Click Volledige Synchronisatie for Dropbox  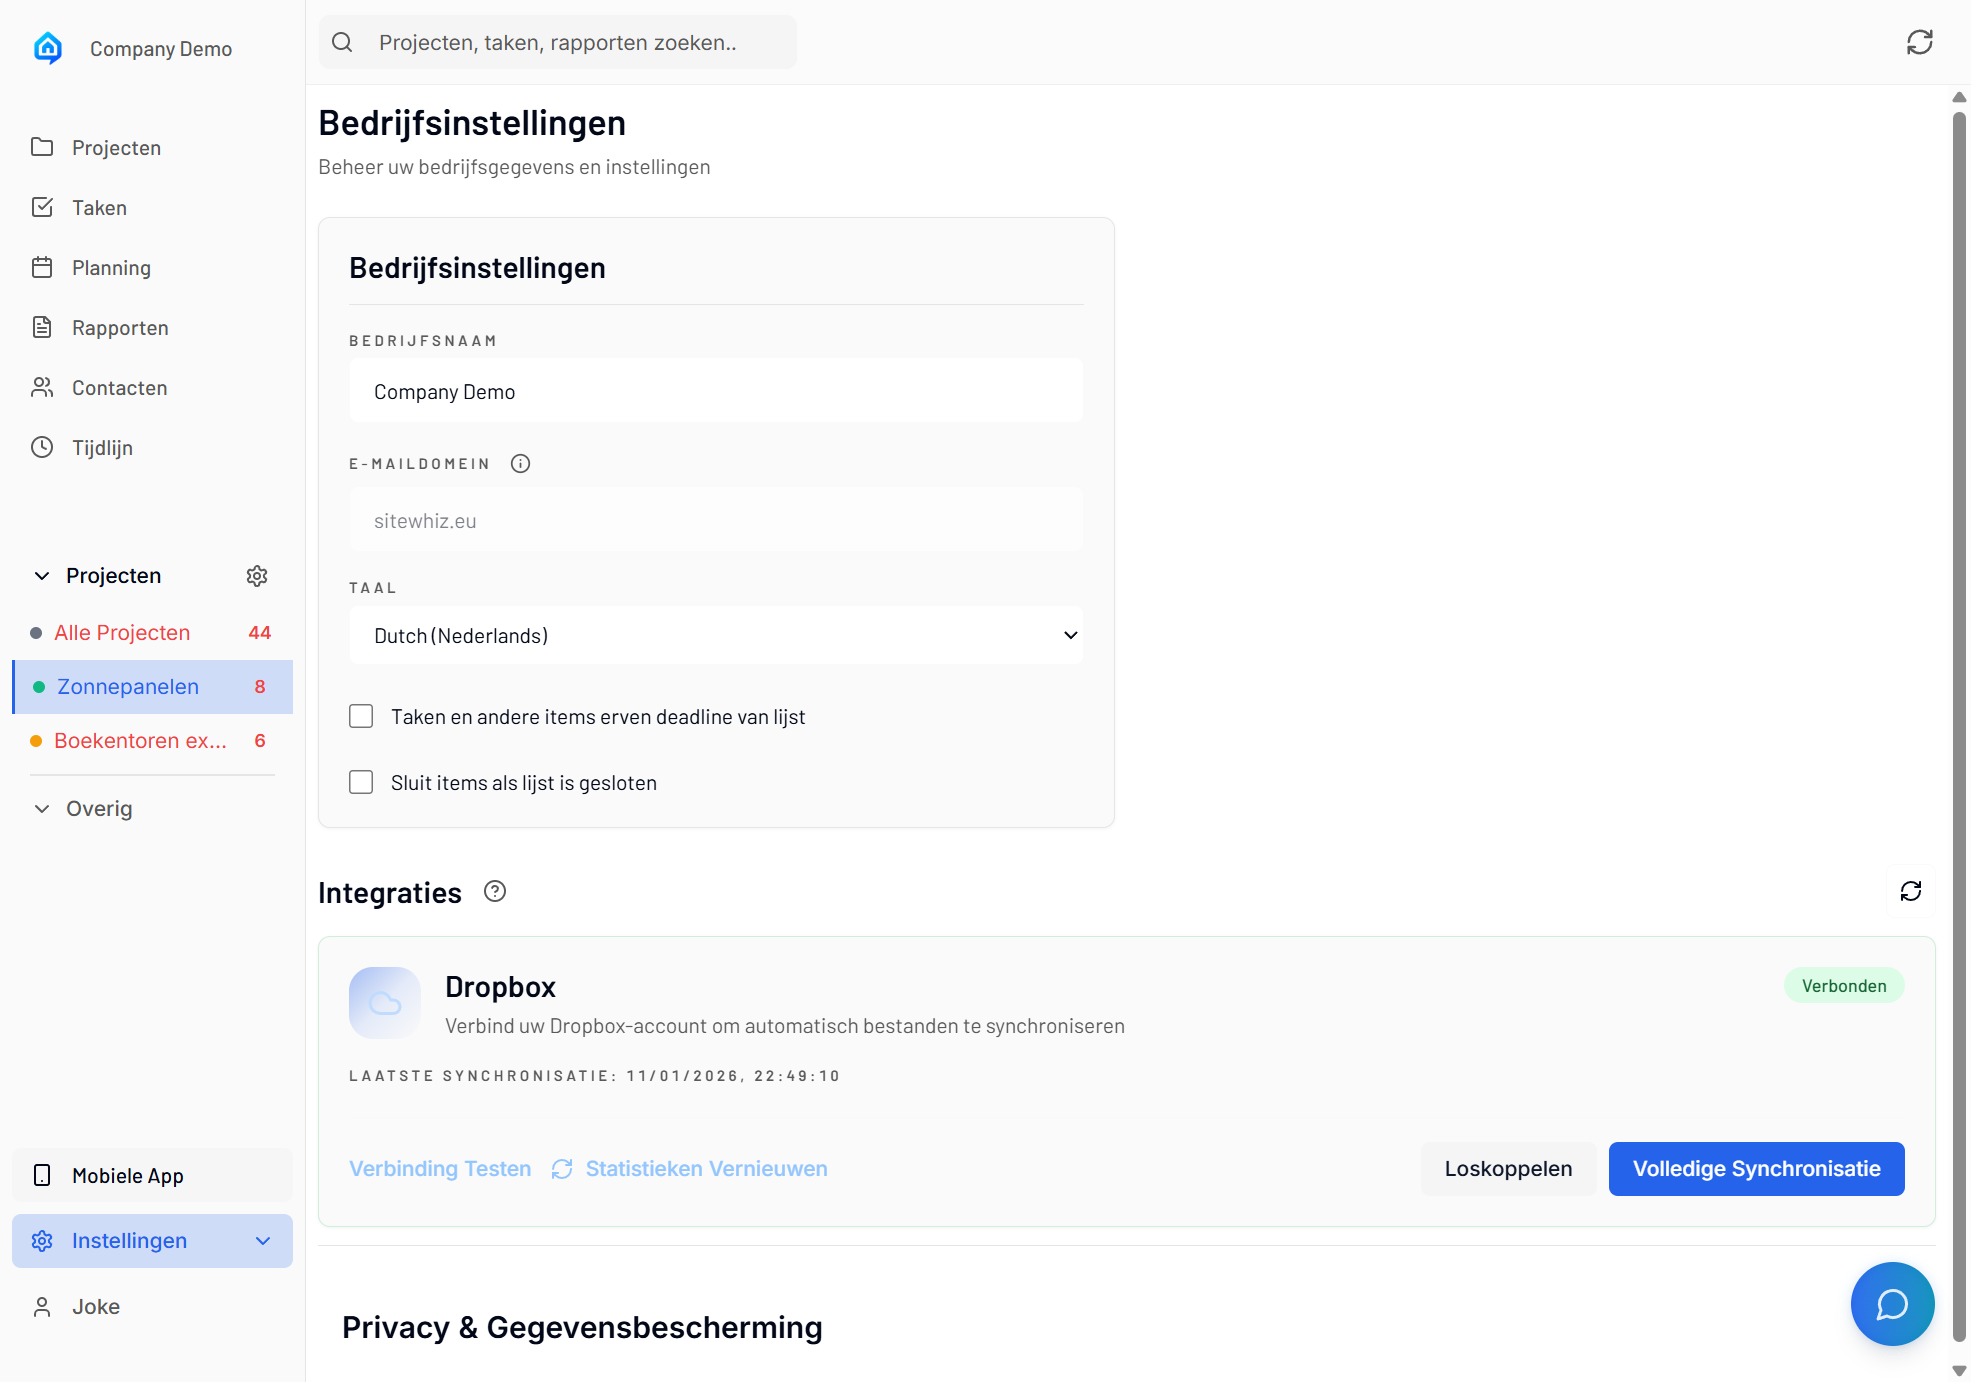(x=1755, y=1168)
